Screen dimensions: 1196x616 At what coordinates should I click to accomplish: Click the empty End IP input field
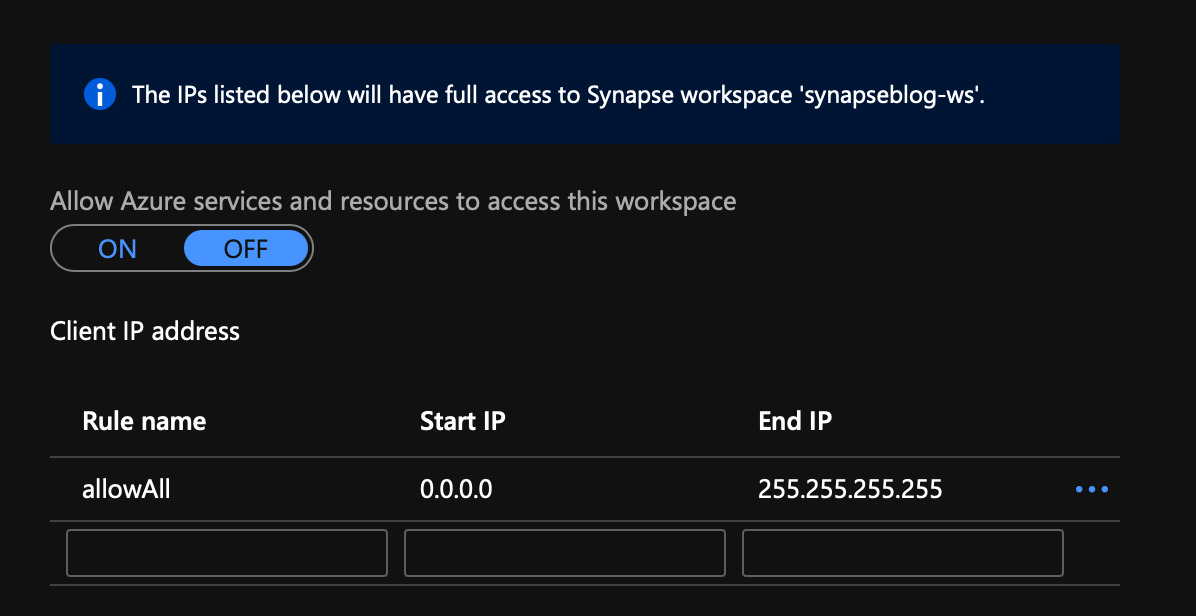click(x=902, y=553)
